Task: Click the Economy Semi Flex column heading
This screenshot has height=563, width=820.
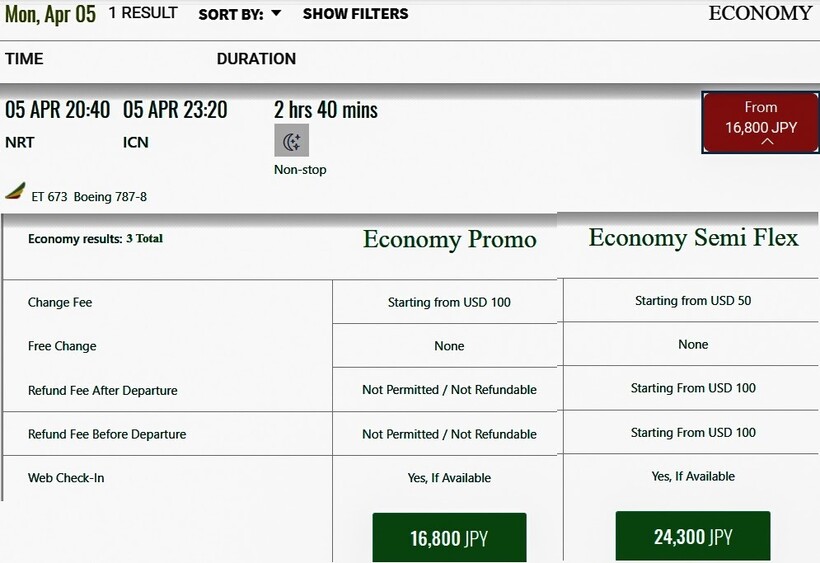Action: 693,238
